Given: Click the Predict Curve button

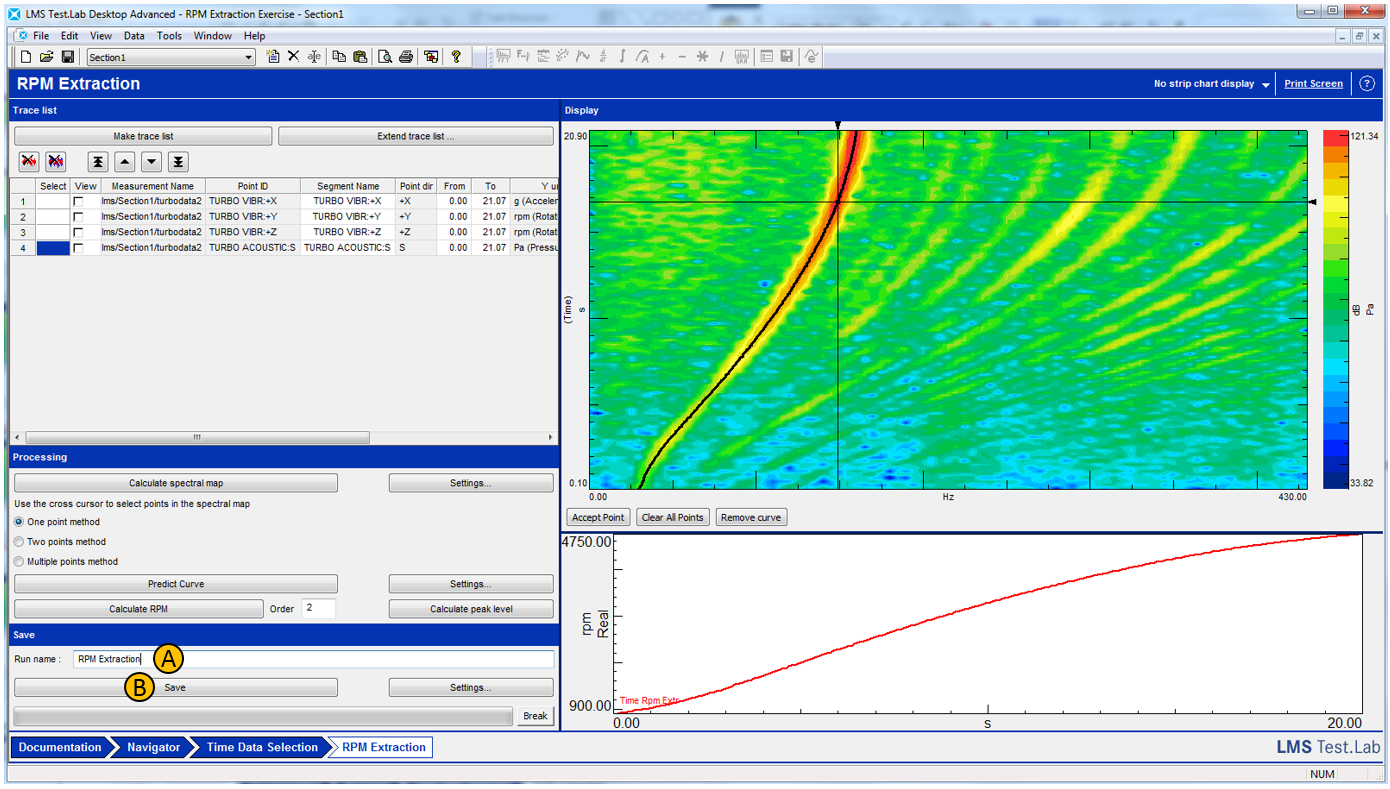Looking at the screenshot, I should click(x=176, y=584).
